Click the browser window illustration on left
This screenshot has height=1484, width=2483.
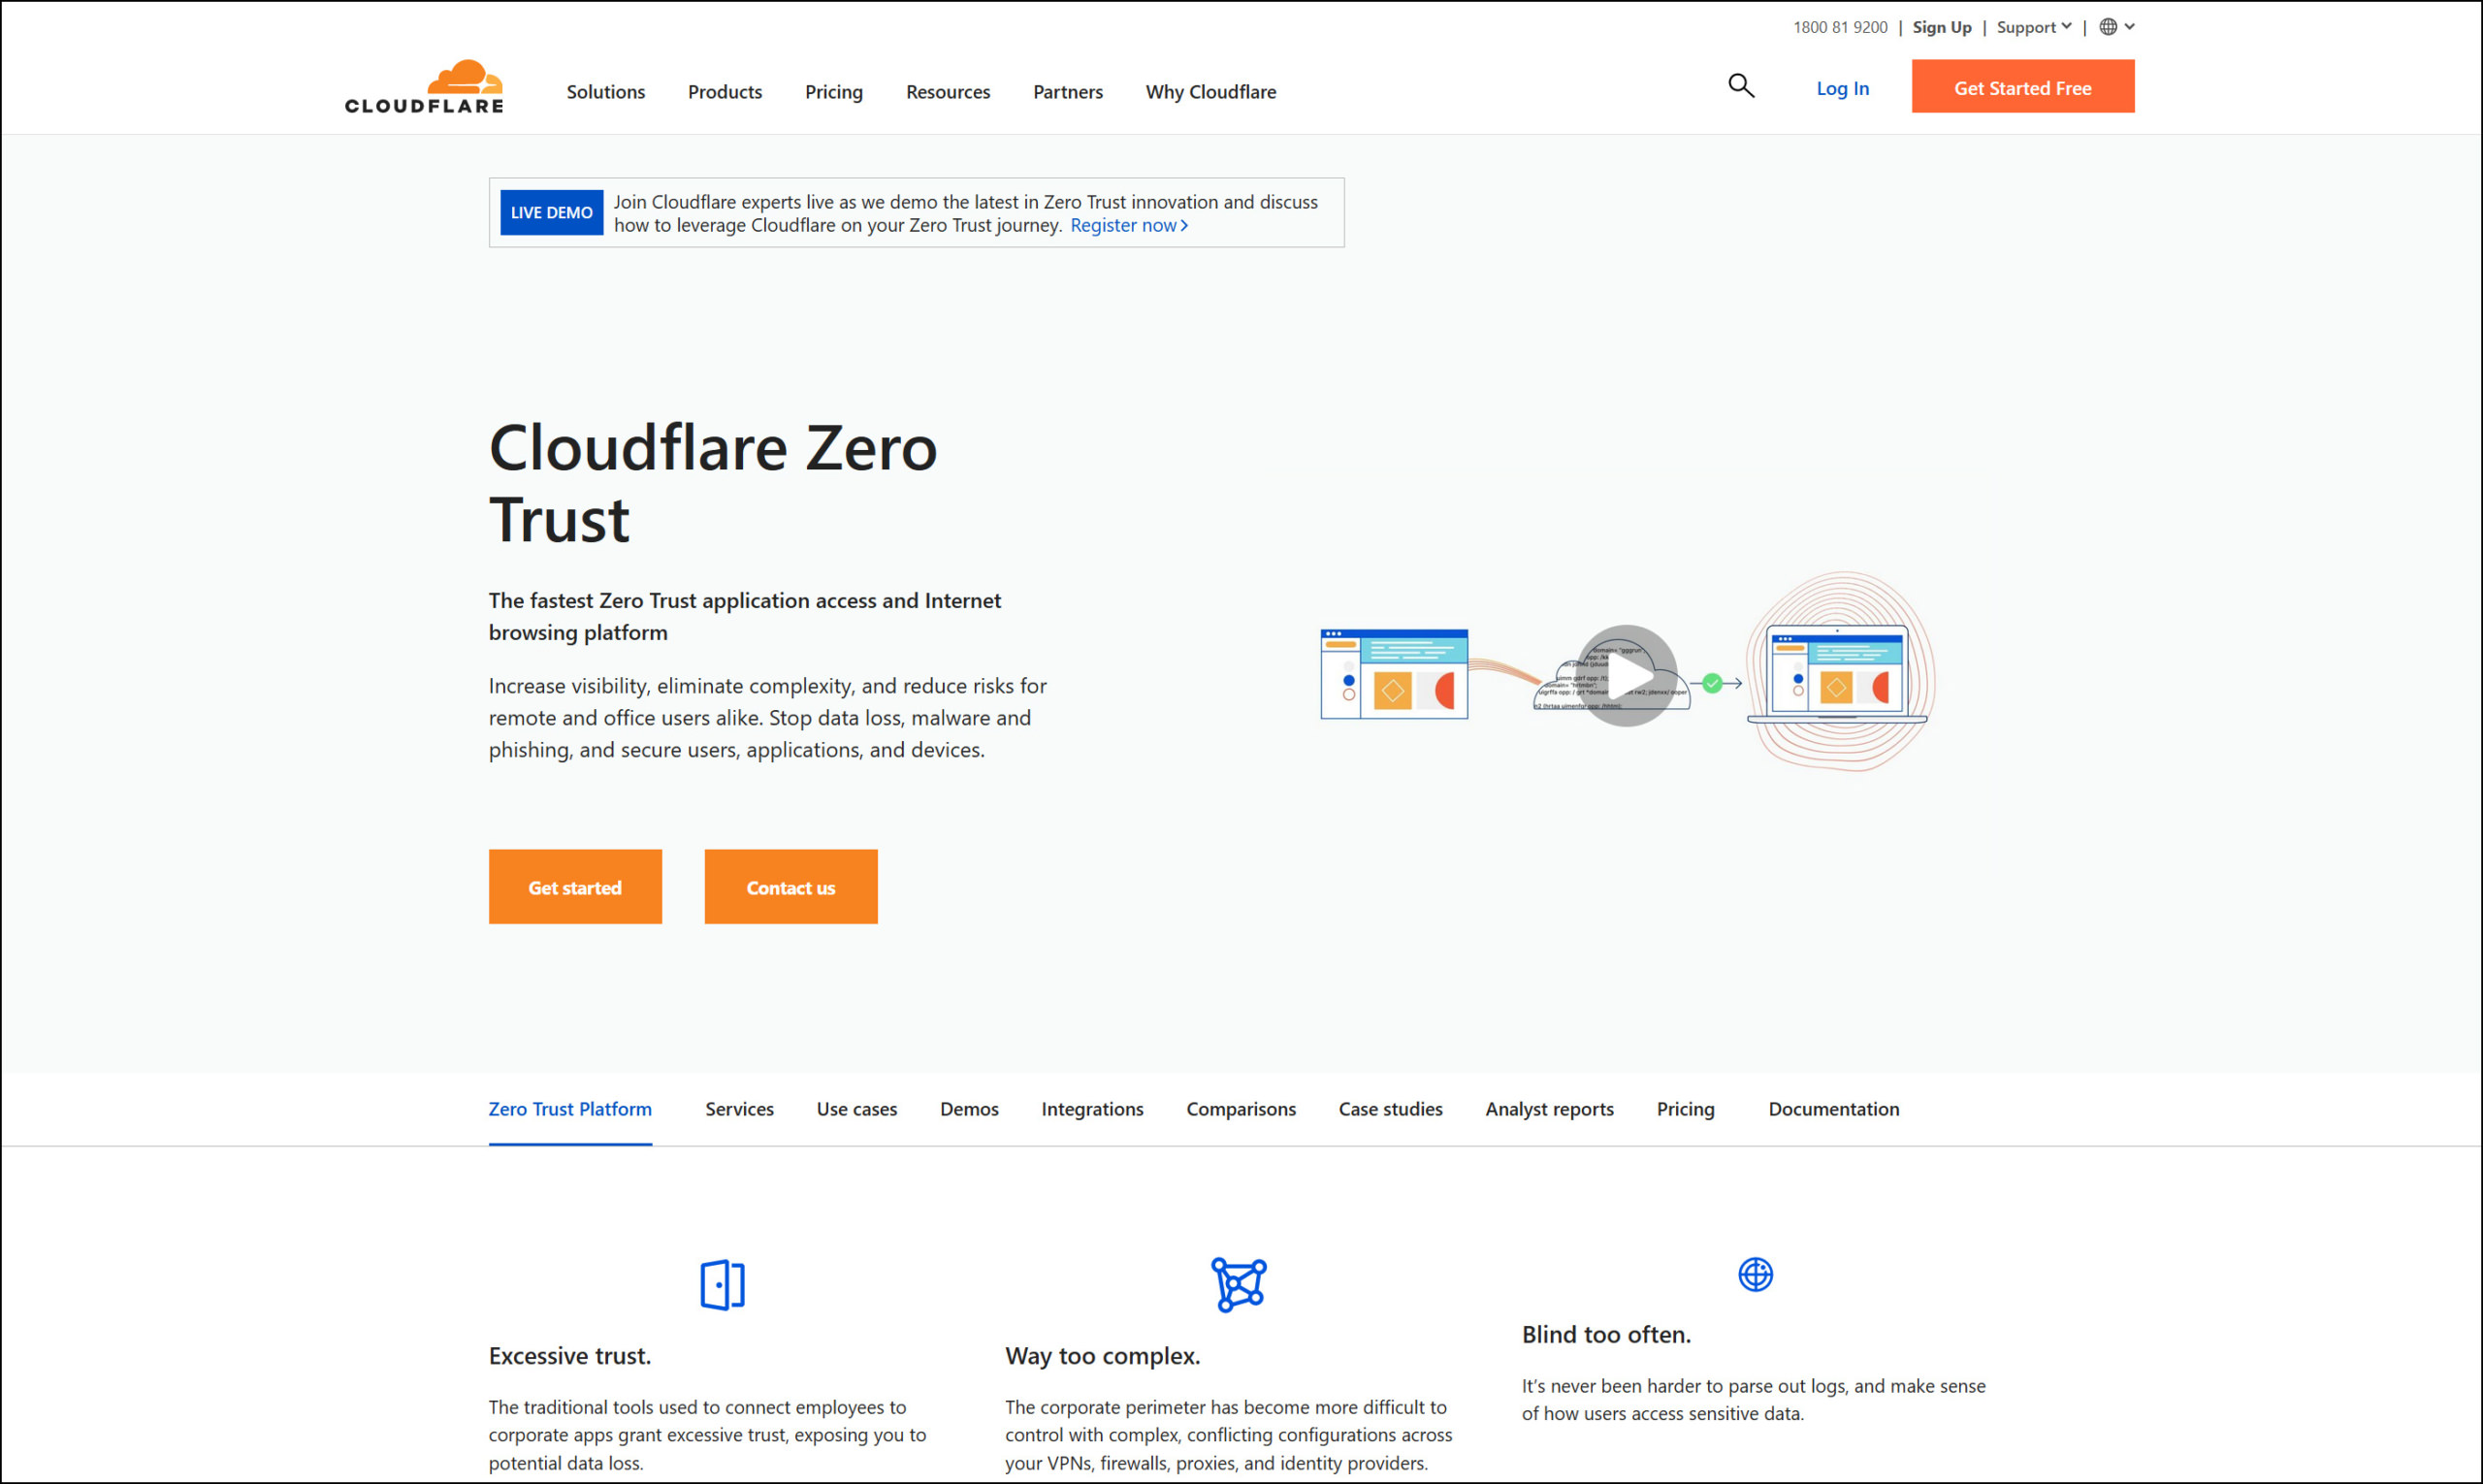1394,674
